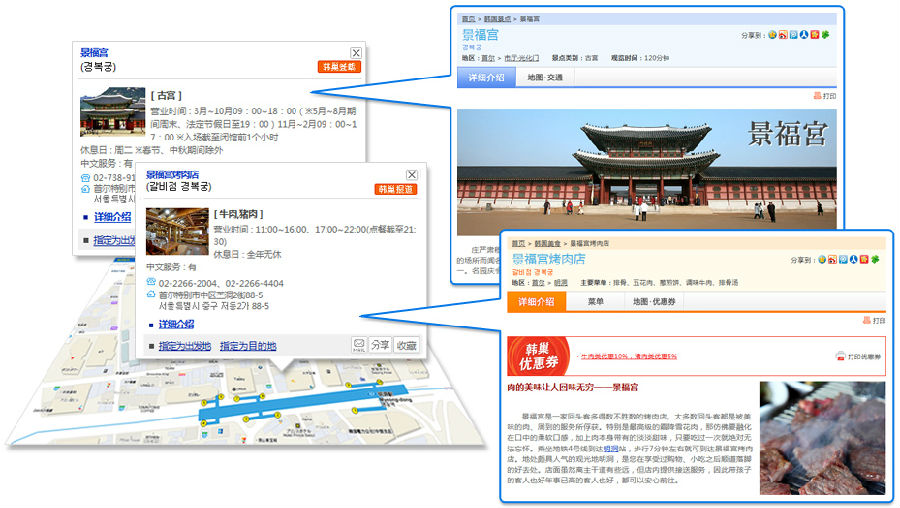
Task: Click 韩国景点 breadcrumb on the palace page
Action: 497,19
